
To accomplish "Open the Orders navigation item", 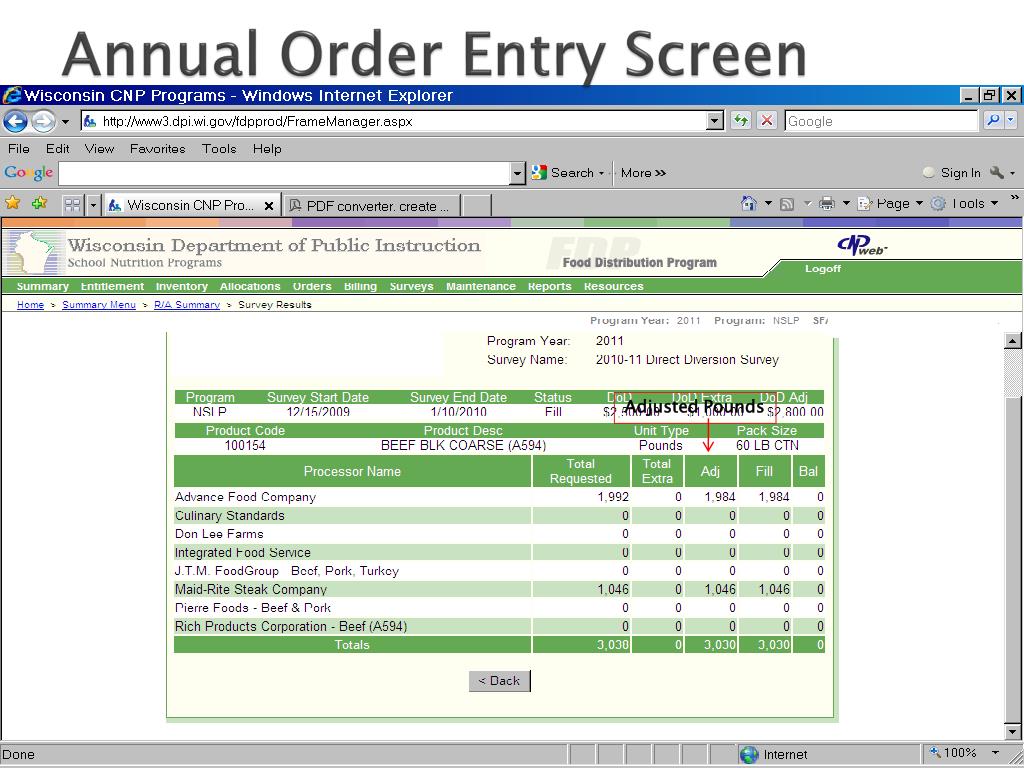I will coord(312,286).
